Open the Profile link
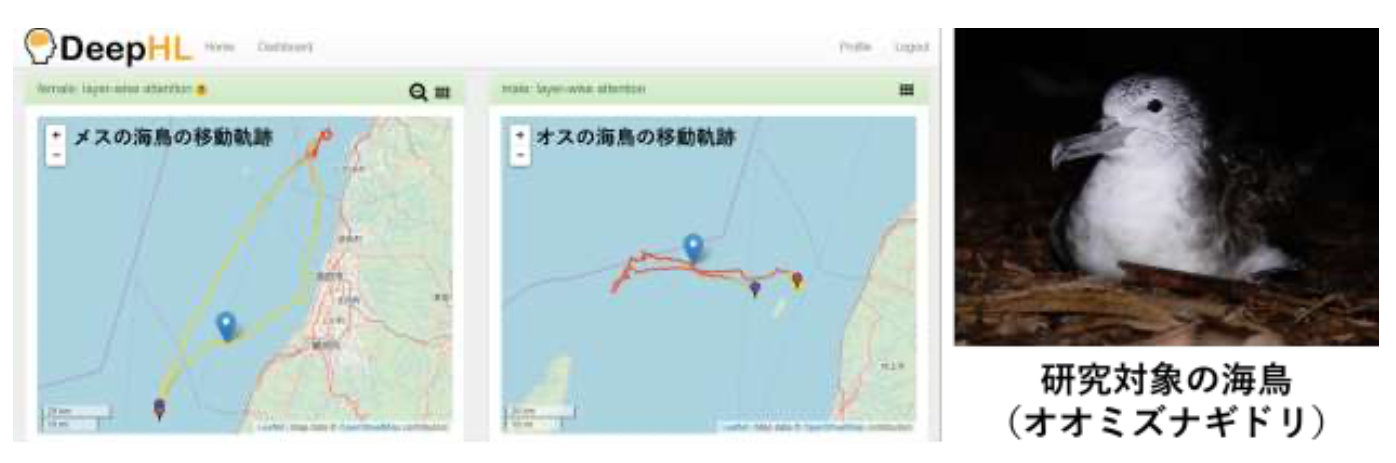Image resolution: width=1396 pixels, height=463 pixels. (x=855, y=47)
